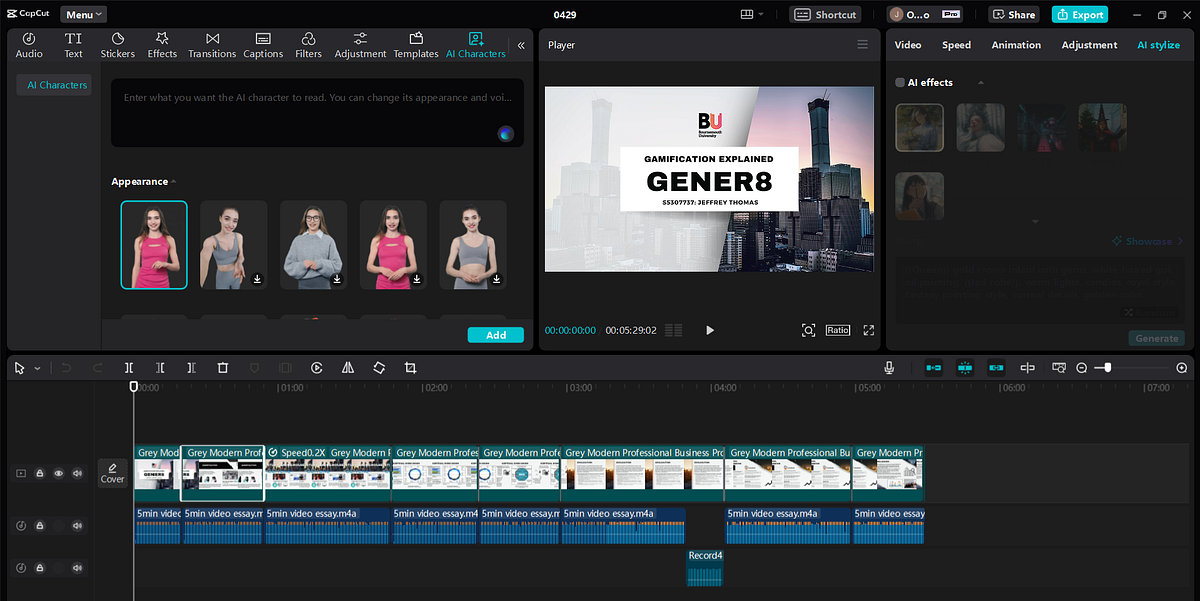Switch to the Animation tab

[1016, 44]
